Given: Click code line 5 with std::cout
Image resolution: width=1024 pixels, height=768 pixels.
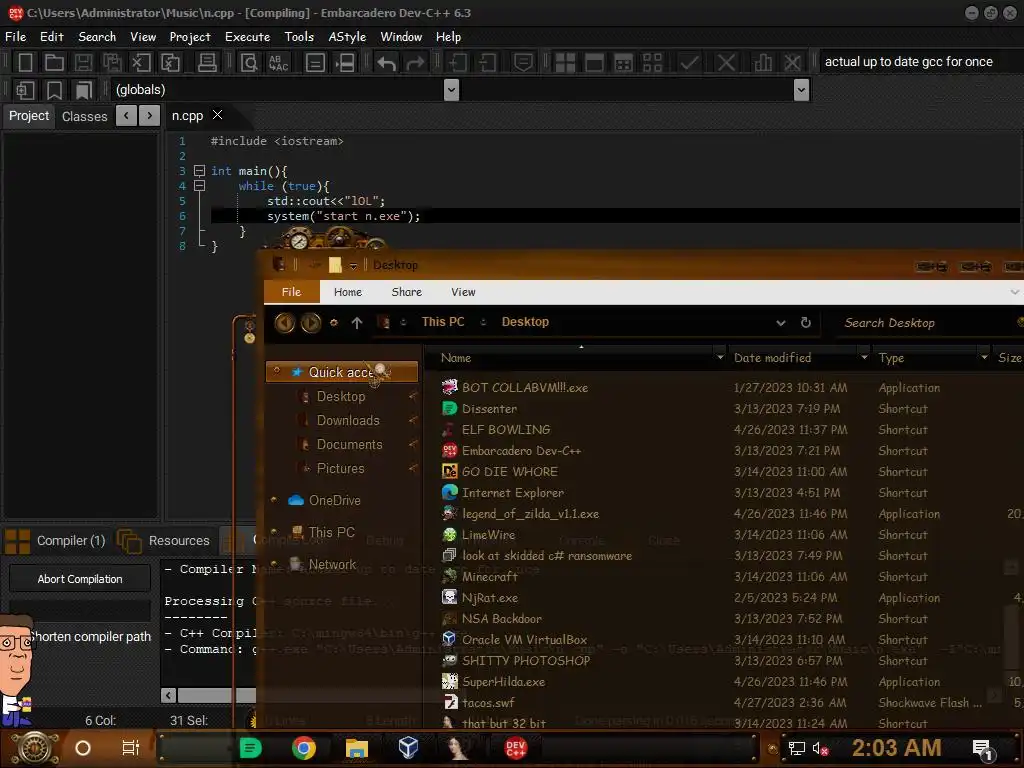Looking at the screenshot, I should click(x=326, y=201).
